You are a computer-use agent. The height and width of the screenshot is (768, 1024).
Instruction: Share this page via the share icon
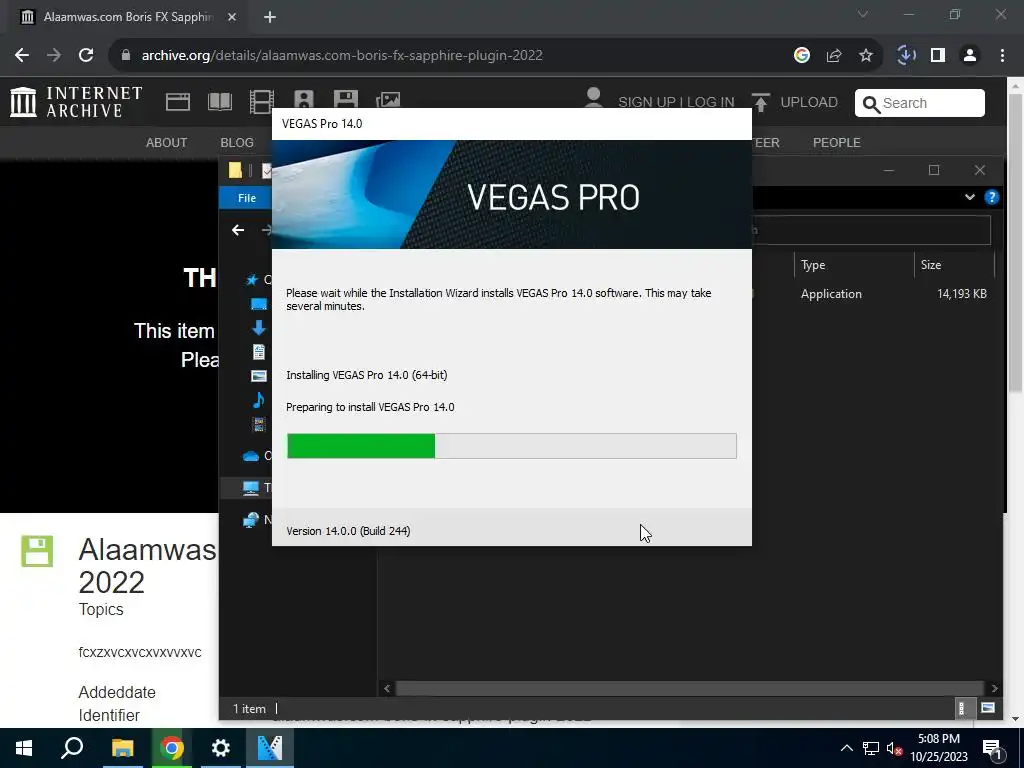tap(834, 56)
